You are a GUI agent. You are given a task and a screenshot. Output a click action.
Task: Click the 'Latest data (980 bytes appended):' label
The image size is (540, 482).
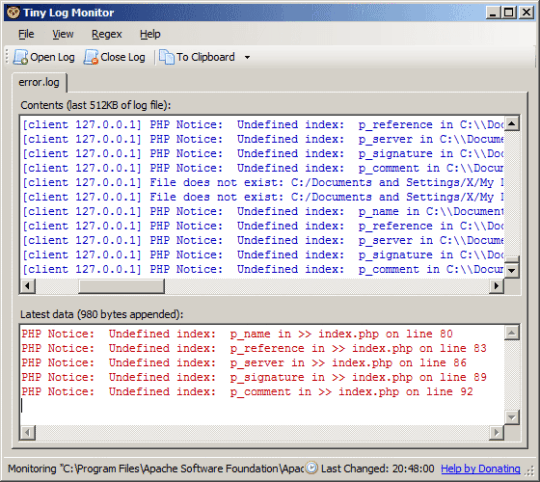coord(102,314)
